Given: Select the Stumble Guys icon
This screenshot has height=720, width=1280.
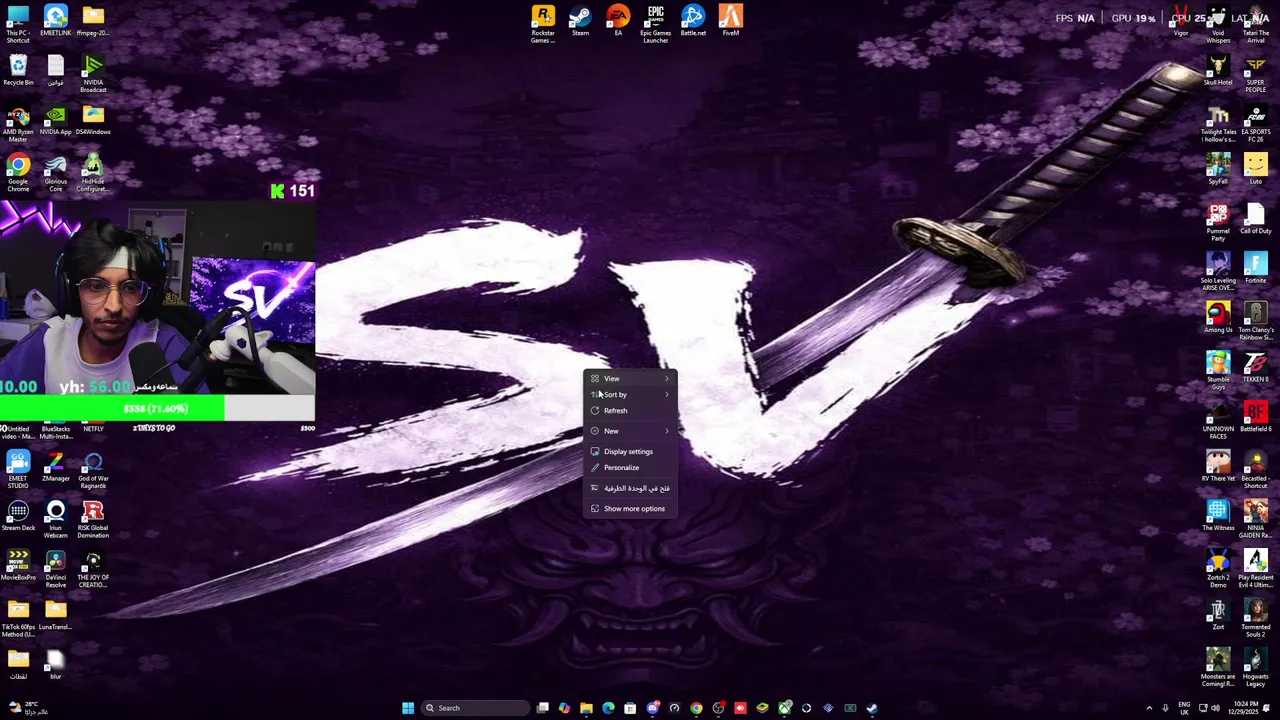Looking at the screenshot, I should [1218, 371].
